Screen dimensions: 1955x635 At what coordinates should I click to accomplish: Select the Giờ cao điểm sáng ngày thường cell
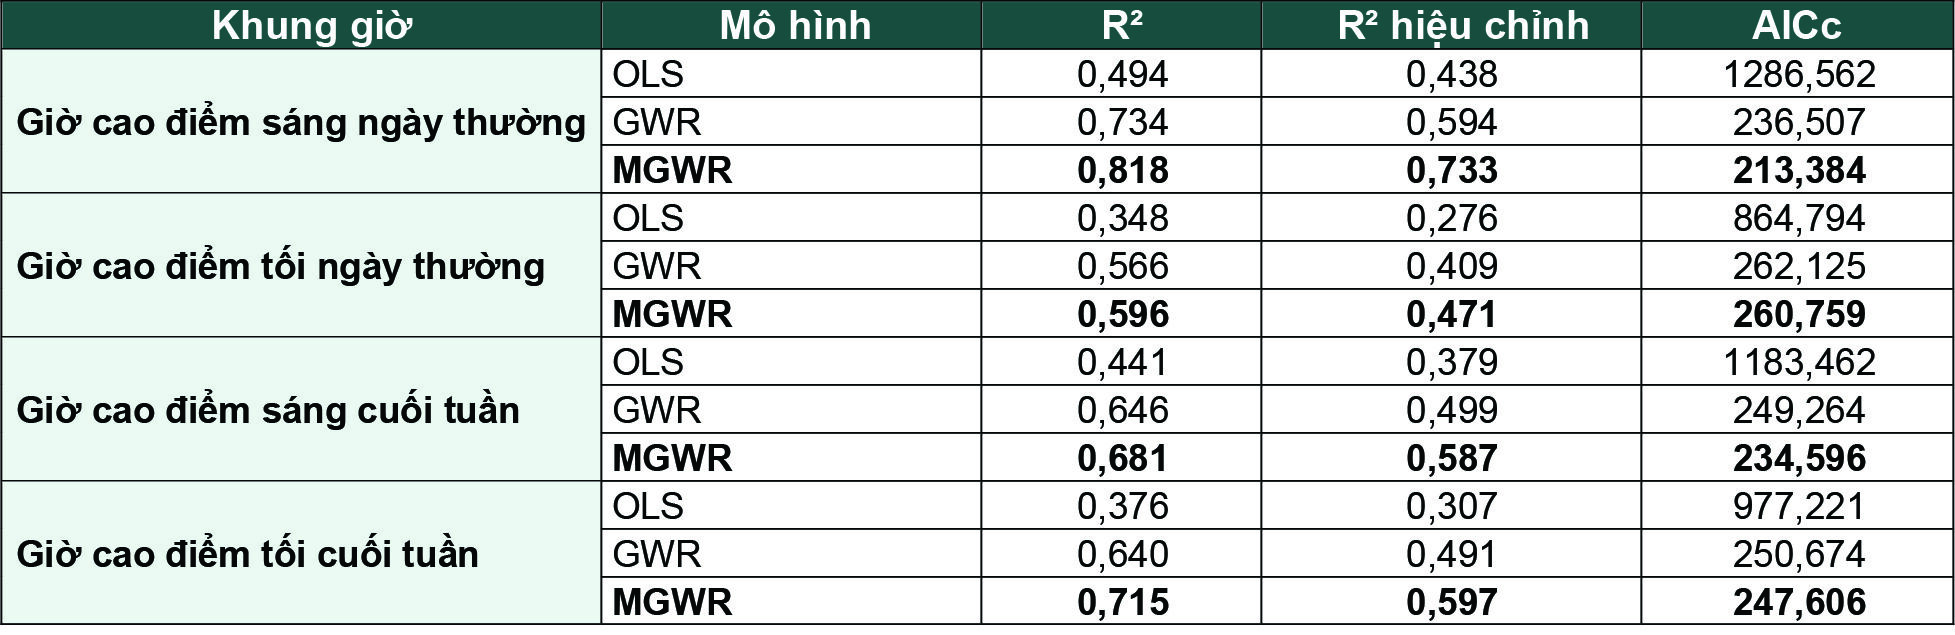point(301,122)
